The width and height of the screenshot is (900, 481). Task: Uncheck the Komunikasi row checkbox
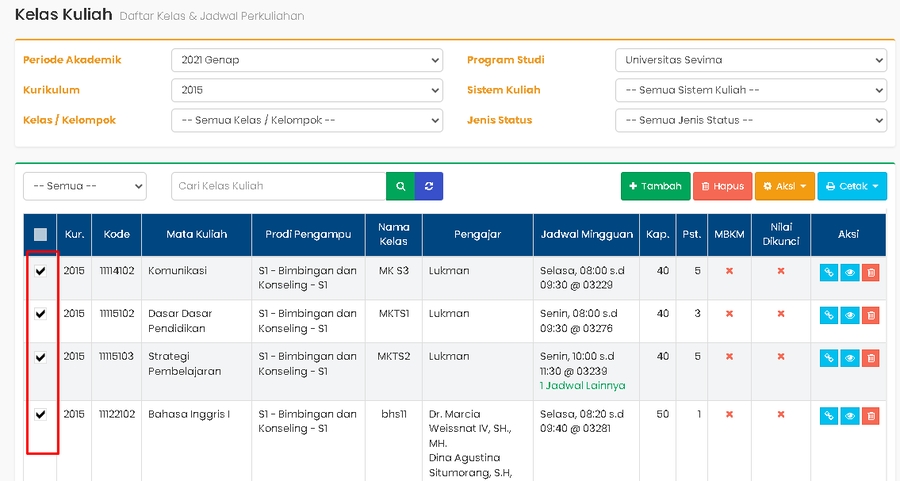[41, 271]
